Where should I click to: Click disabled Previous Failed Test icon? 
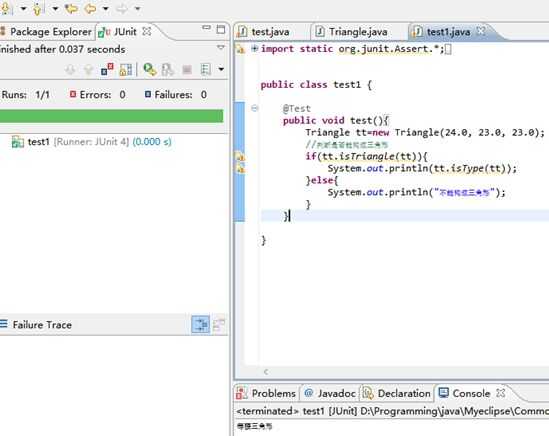tap(88, 70)
